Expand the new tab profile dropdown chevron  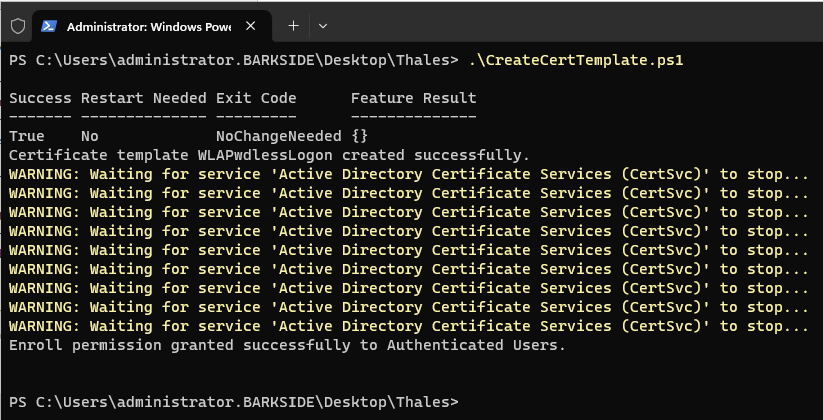323,25
